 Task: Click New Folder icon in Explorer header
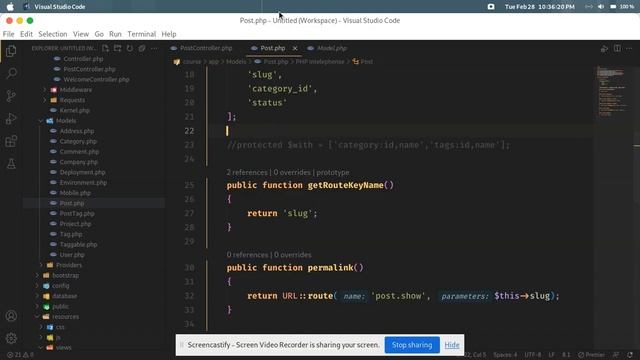(x=118, y=48)
